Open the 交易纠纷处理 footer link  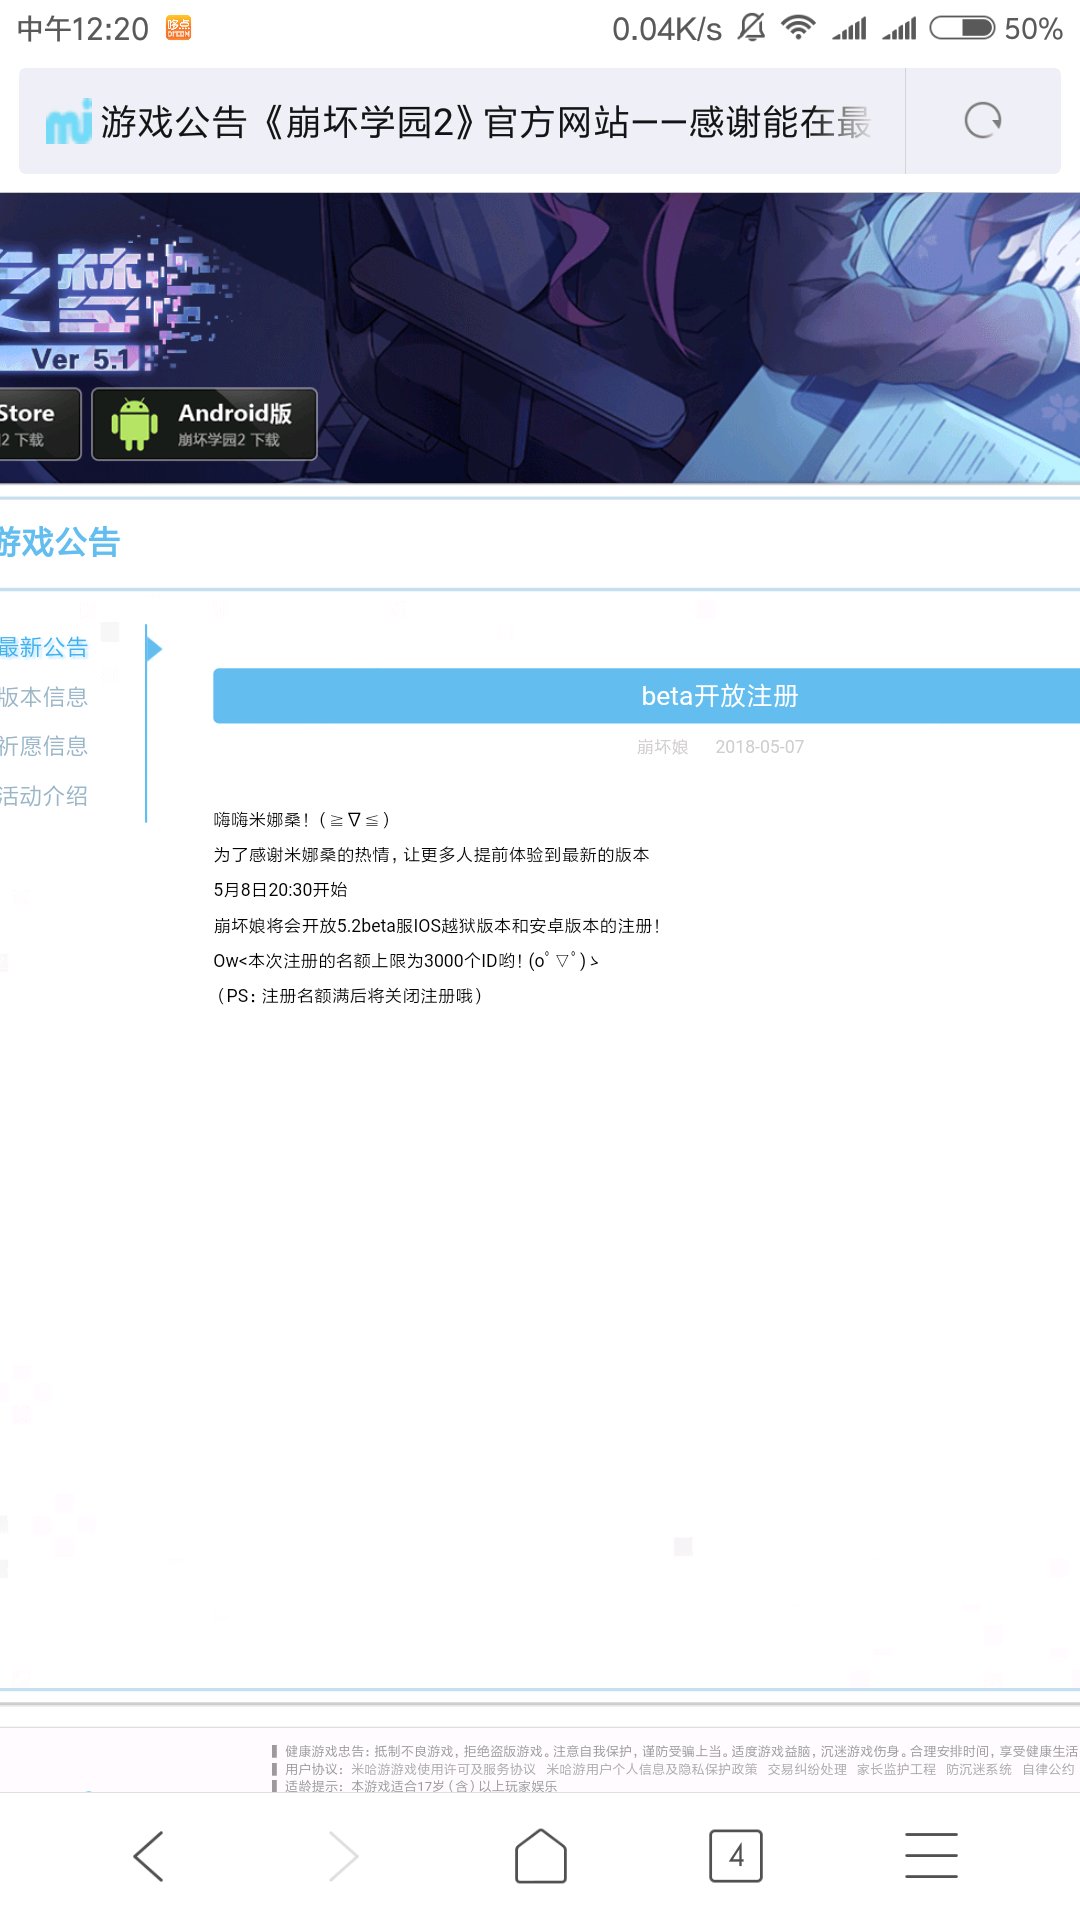[807, 1769]
